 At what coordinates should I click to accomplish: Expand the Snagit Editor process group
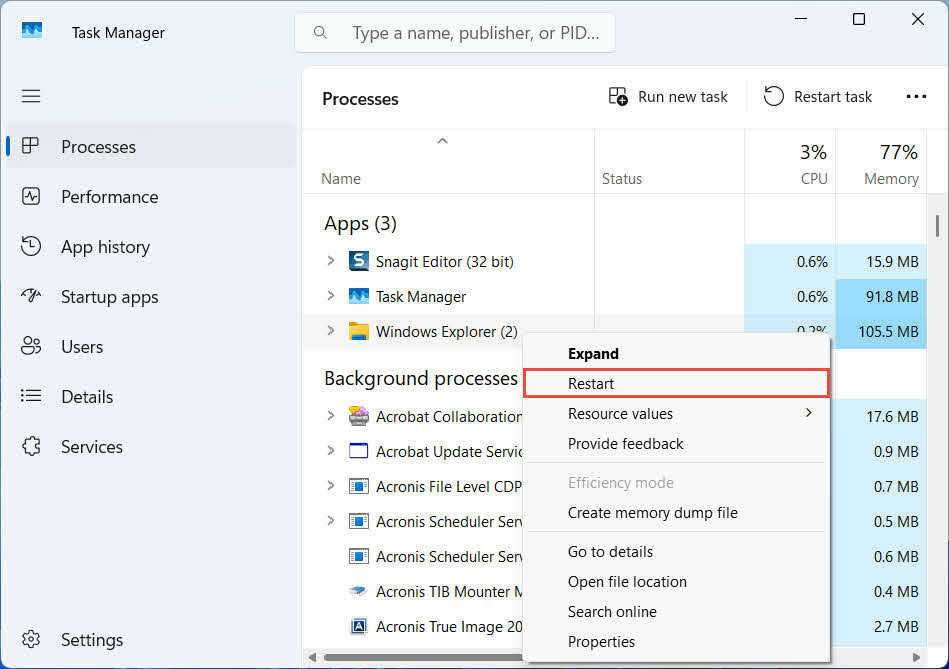click(330, 261)
